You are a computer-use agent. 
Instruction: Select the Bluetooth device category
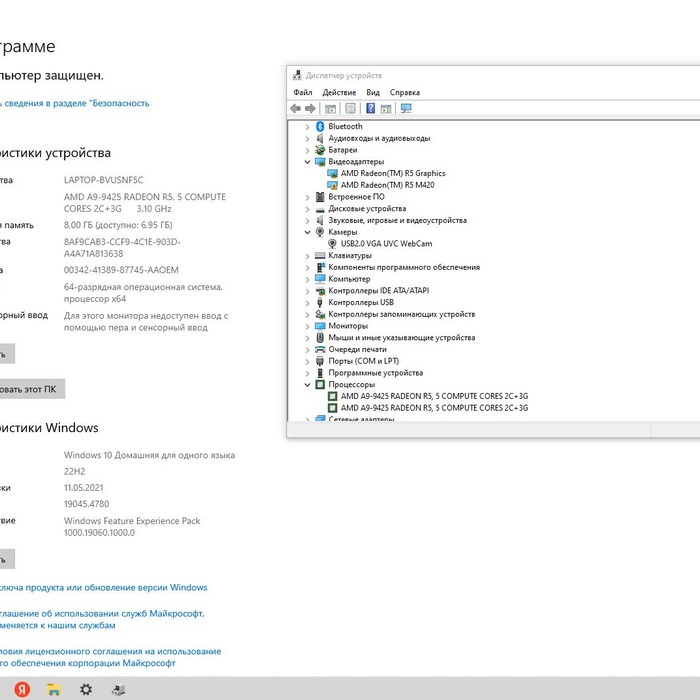(x=345, y=127)
